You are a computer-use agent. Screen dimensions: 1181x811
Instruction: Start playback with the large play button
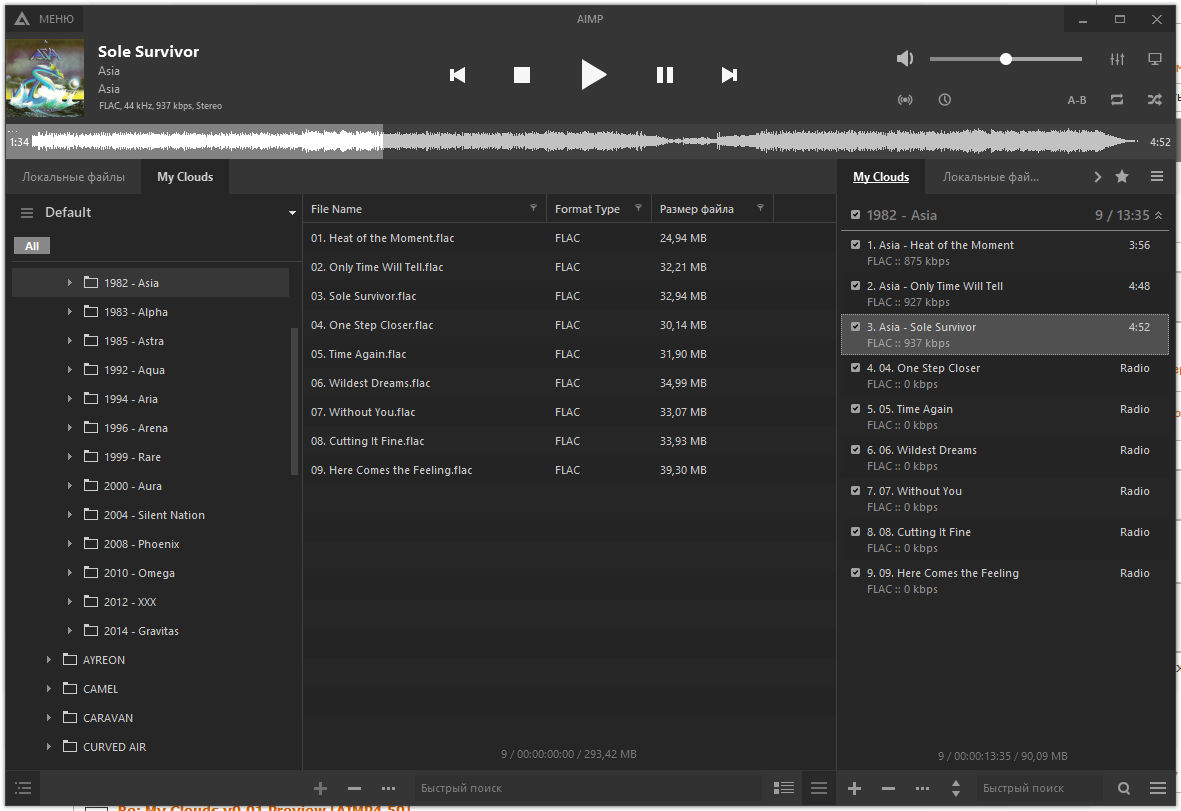[x=594, y=75]
